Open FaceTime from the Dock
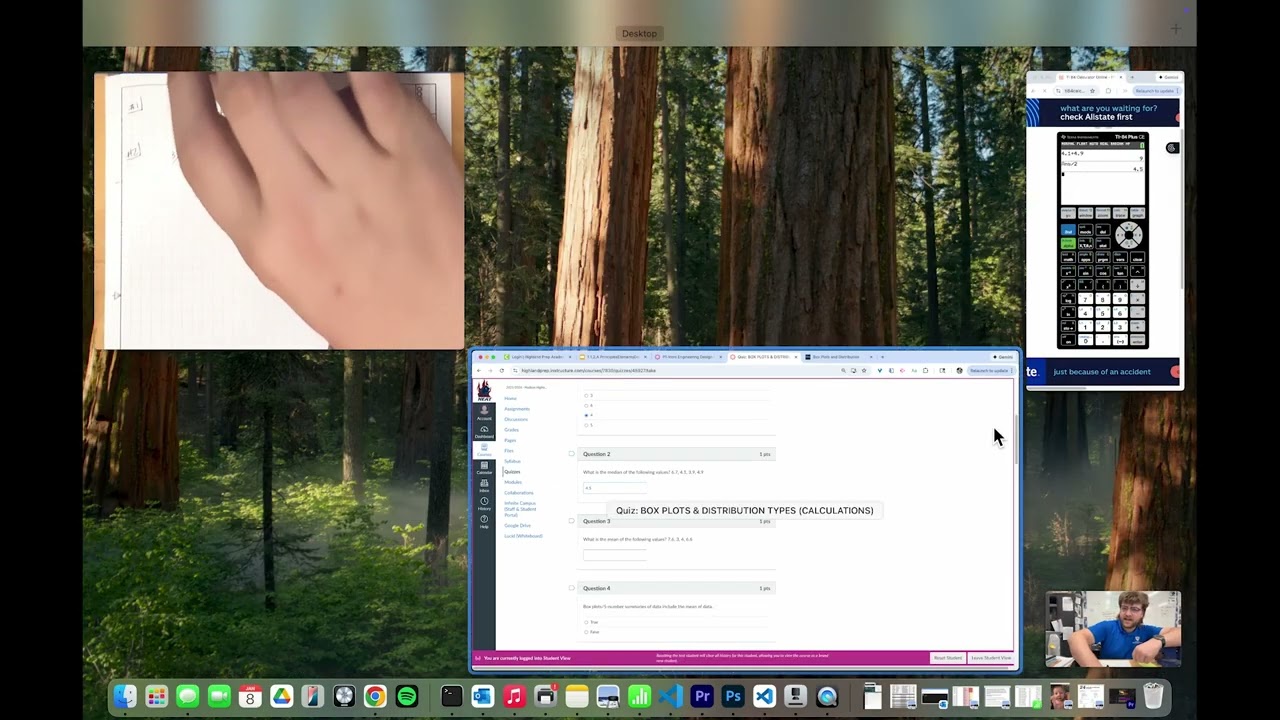Screen dimensions: 1280x720 pyautogui.click(x=219, y=696)
